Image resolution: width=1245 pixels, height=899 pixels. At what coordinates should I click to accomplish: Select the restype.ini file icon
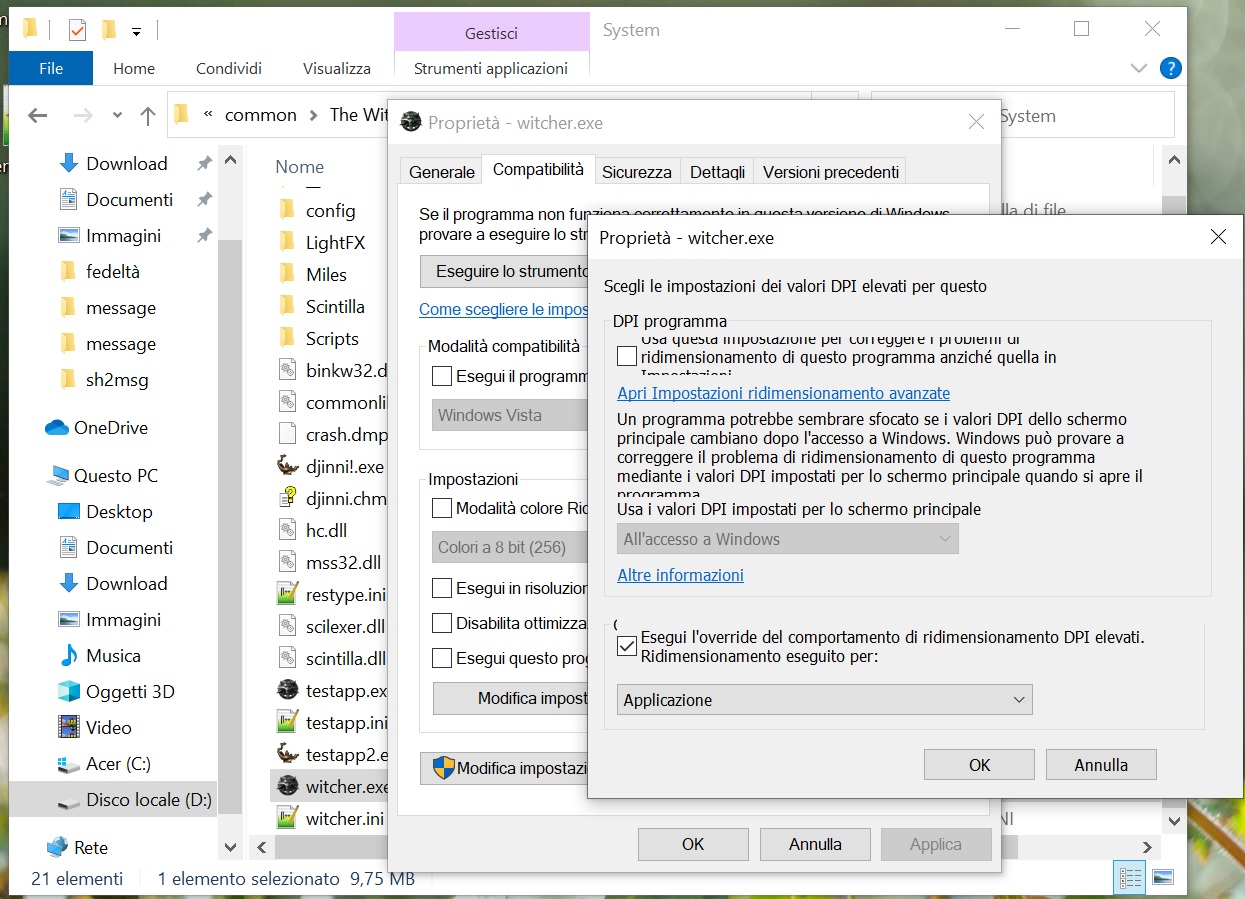click(288, 594)
